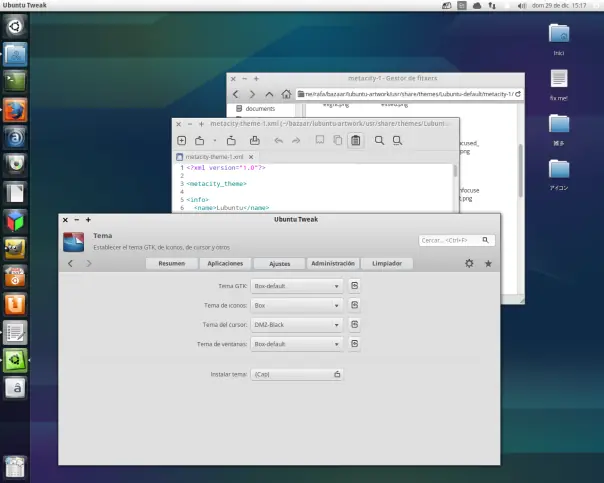Image resolution: width=604 pixels, height=483 pixels.
Task: Click the open file icon in editor toolbar
Action: 200,141
